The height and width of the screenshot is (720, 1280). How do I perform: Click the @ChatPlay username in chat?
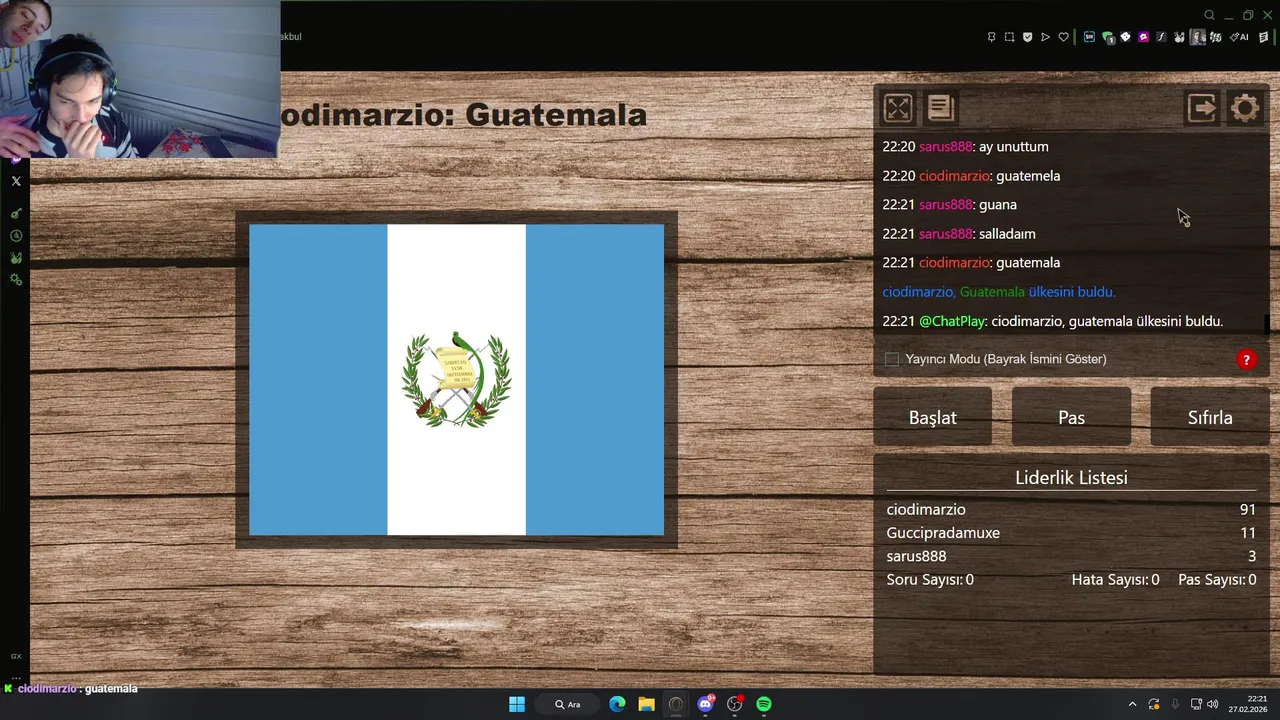(952, 321)
